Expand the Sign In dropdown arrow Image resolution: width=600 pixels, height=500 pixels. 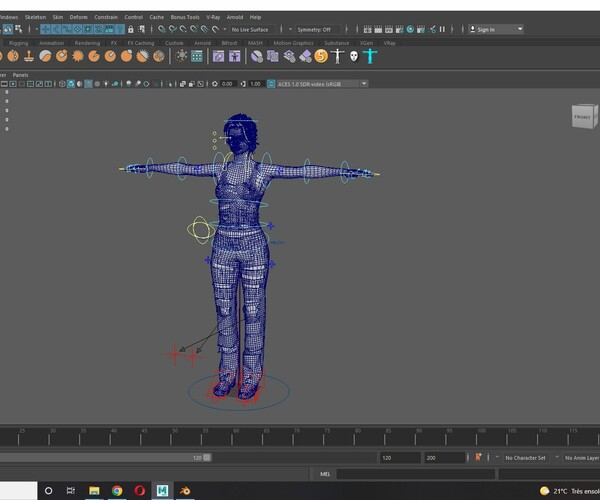click(x=520, y=29)
